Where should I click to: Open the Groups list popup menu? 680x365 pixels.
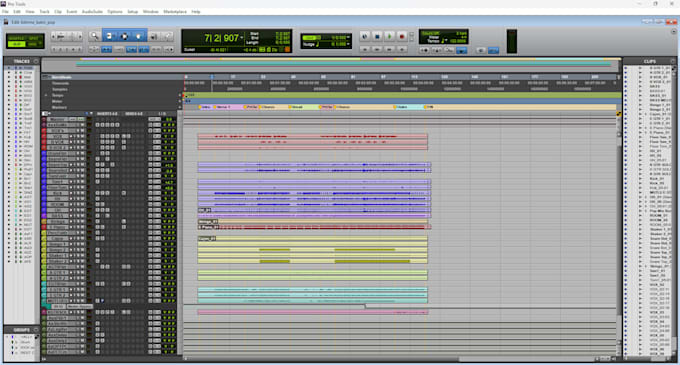click(x=36, y=330)
